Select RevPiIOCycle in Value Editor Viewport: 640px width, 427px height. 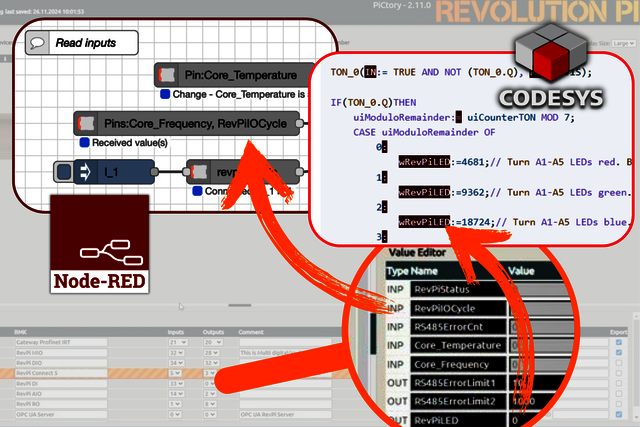[x=458, y=308]
